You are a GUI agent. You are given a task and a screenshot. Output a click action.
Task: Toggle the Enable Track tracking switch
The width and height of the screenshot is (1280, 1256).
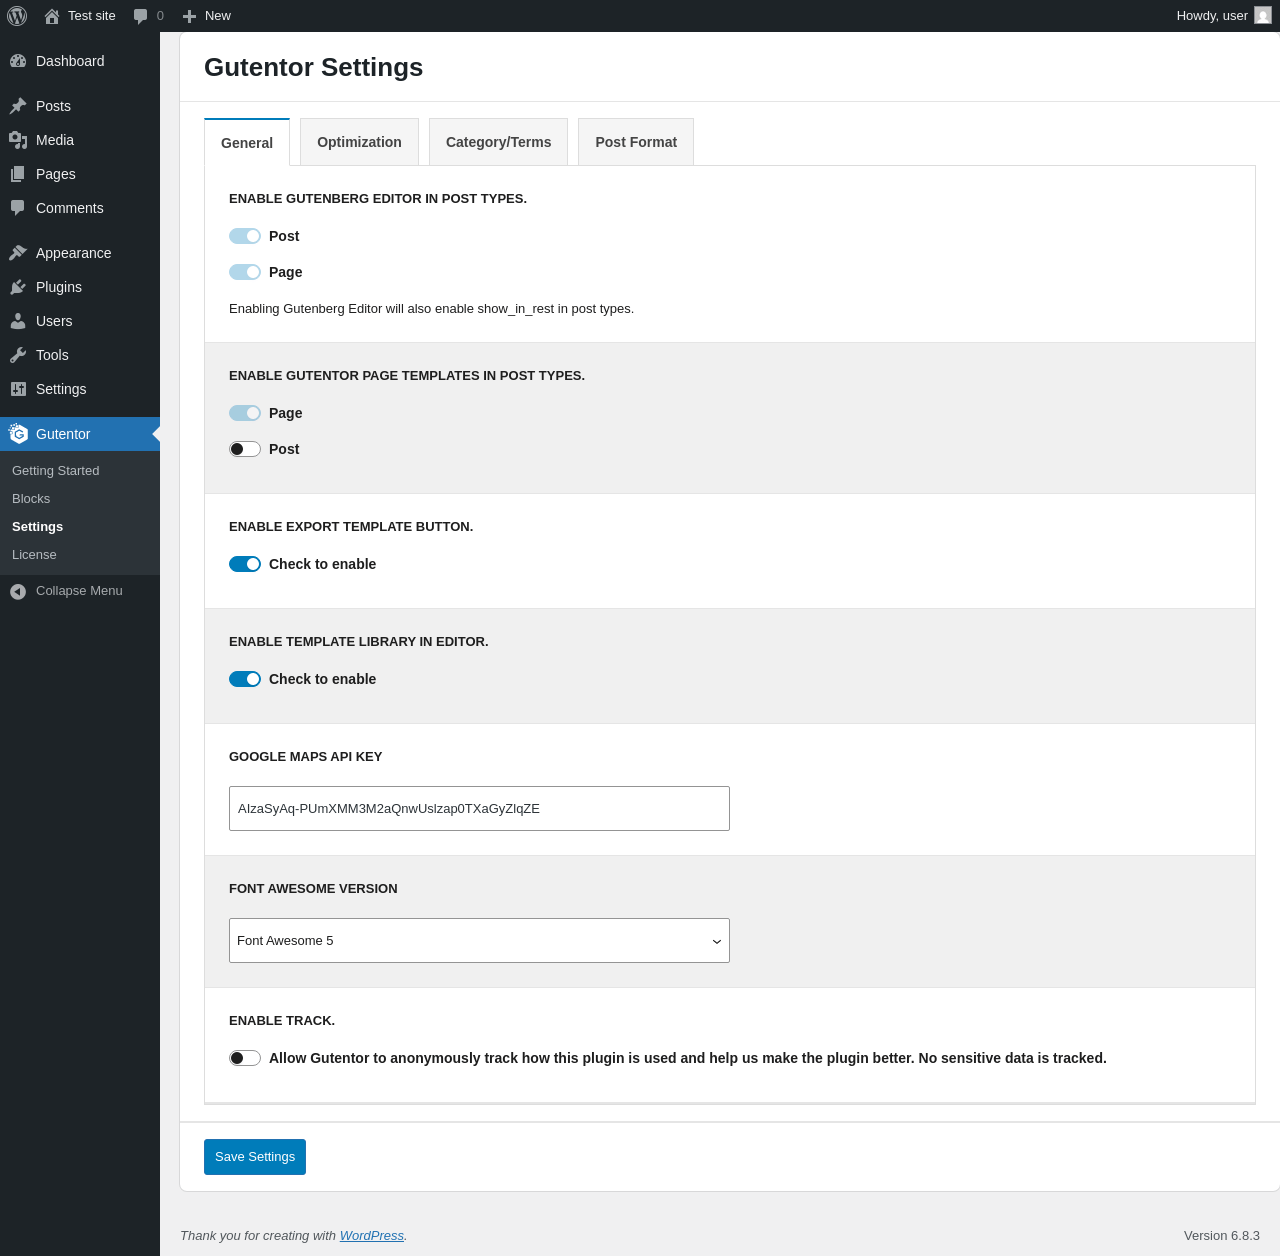pyautogui.click(x=245, y=1058)
